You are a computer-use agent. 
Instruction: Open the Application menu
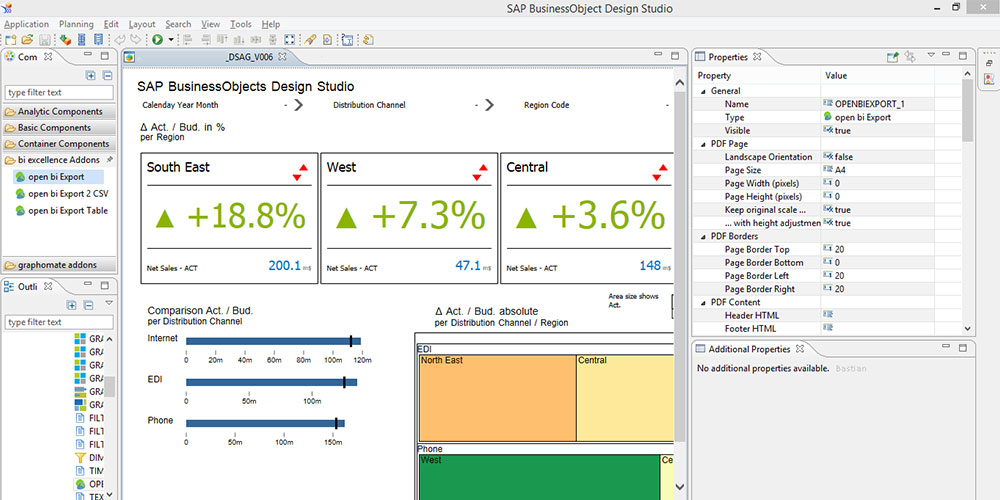point(27,24)
